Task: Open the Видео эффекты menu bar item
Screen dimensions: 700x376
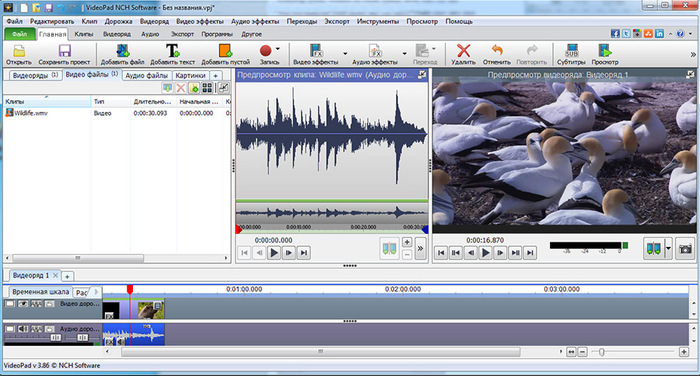Action: click(200, 21)
